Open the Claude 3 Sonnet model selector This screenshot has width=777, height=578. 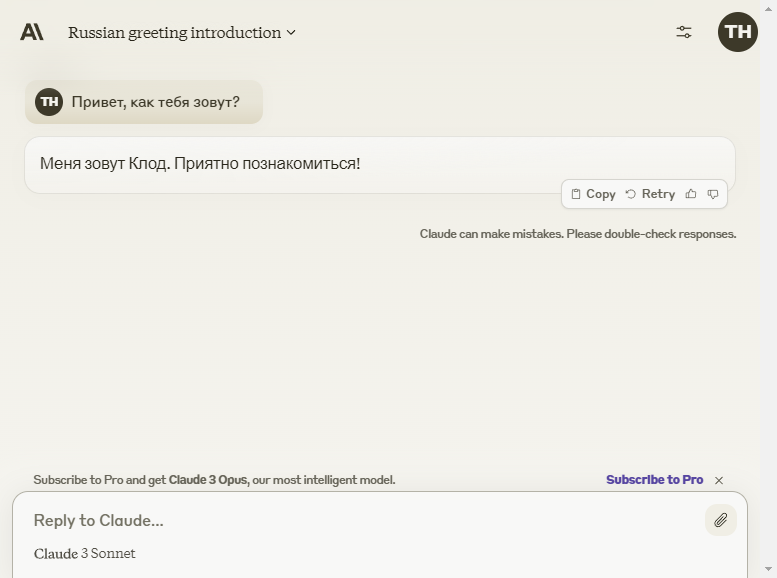tap(84, 553)
